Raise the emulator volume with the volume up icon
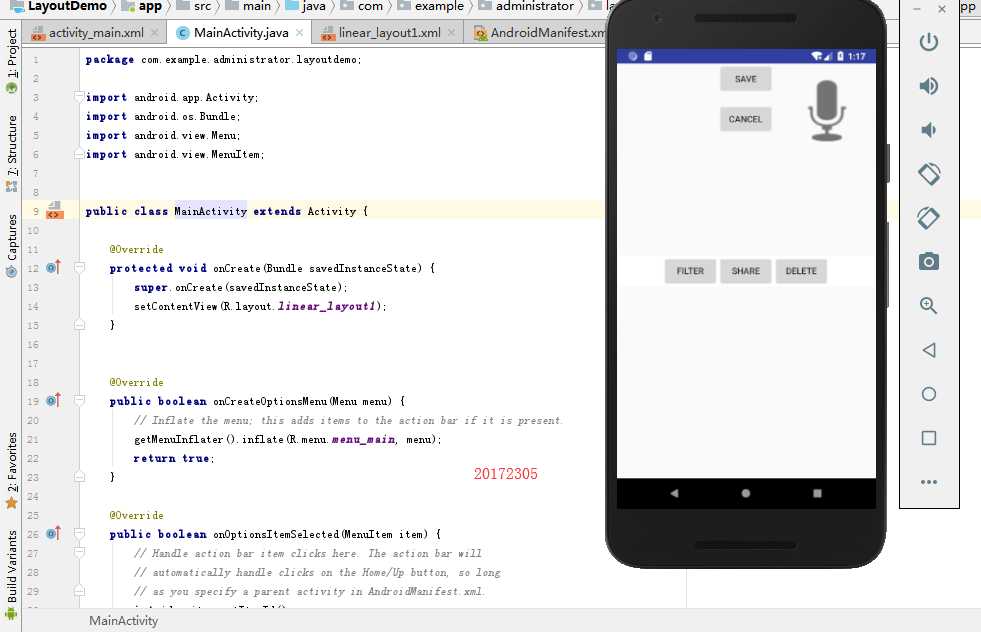This screenshot has height=632, width=981. pos(928,86)
